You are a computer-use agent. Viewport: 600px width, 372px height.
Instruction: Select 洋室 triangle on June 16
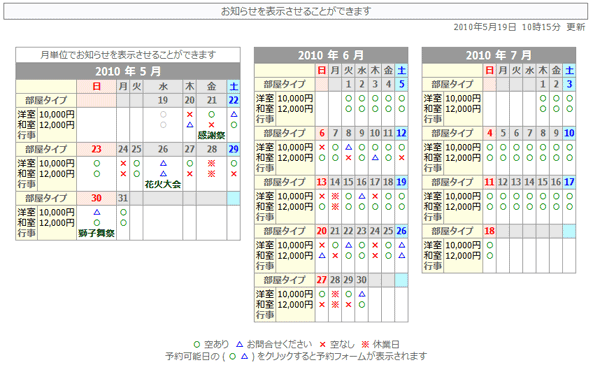(x=362, y=196)
